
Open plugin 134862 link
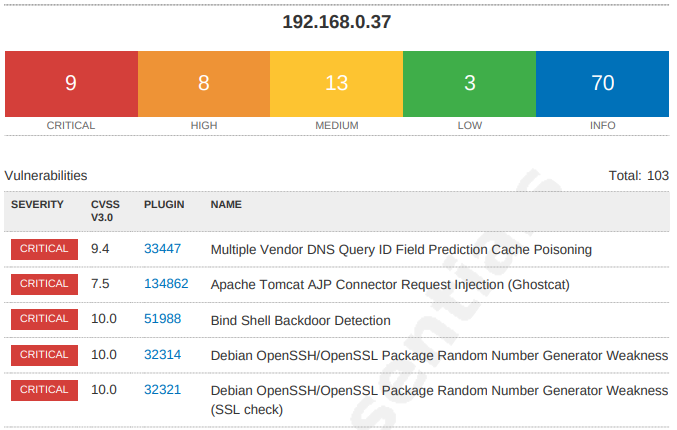pos(166,284)
